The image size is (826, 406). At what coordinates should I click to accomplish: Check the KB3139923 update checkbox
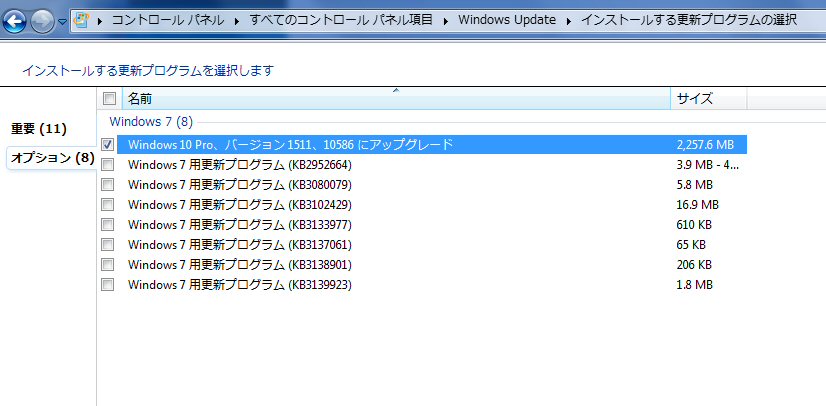[107, 285]
